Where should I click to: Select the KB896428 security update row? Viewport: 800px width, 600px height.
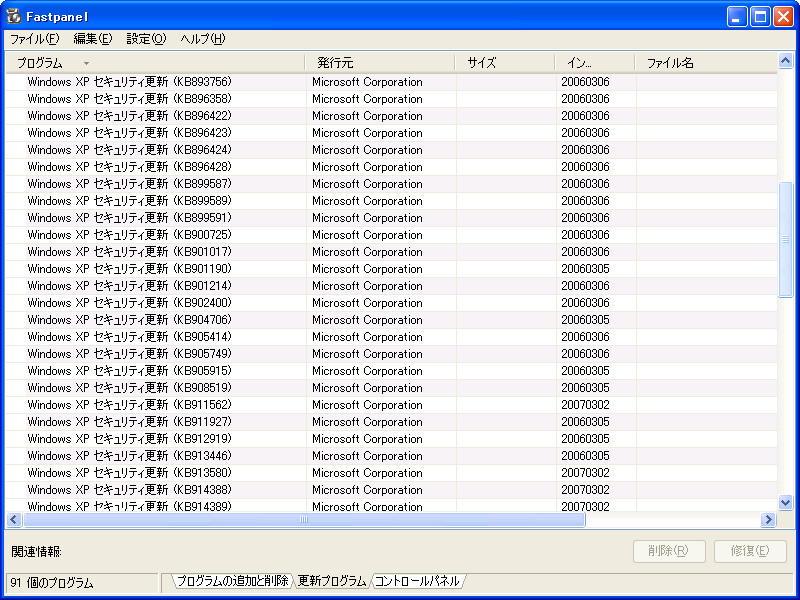pyautogui.click(x=391, y=167)
